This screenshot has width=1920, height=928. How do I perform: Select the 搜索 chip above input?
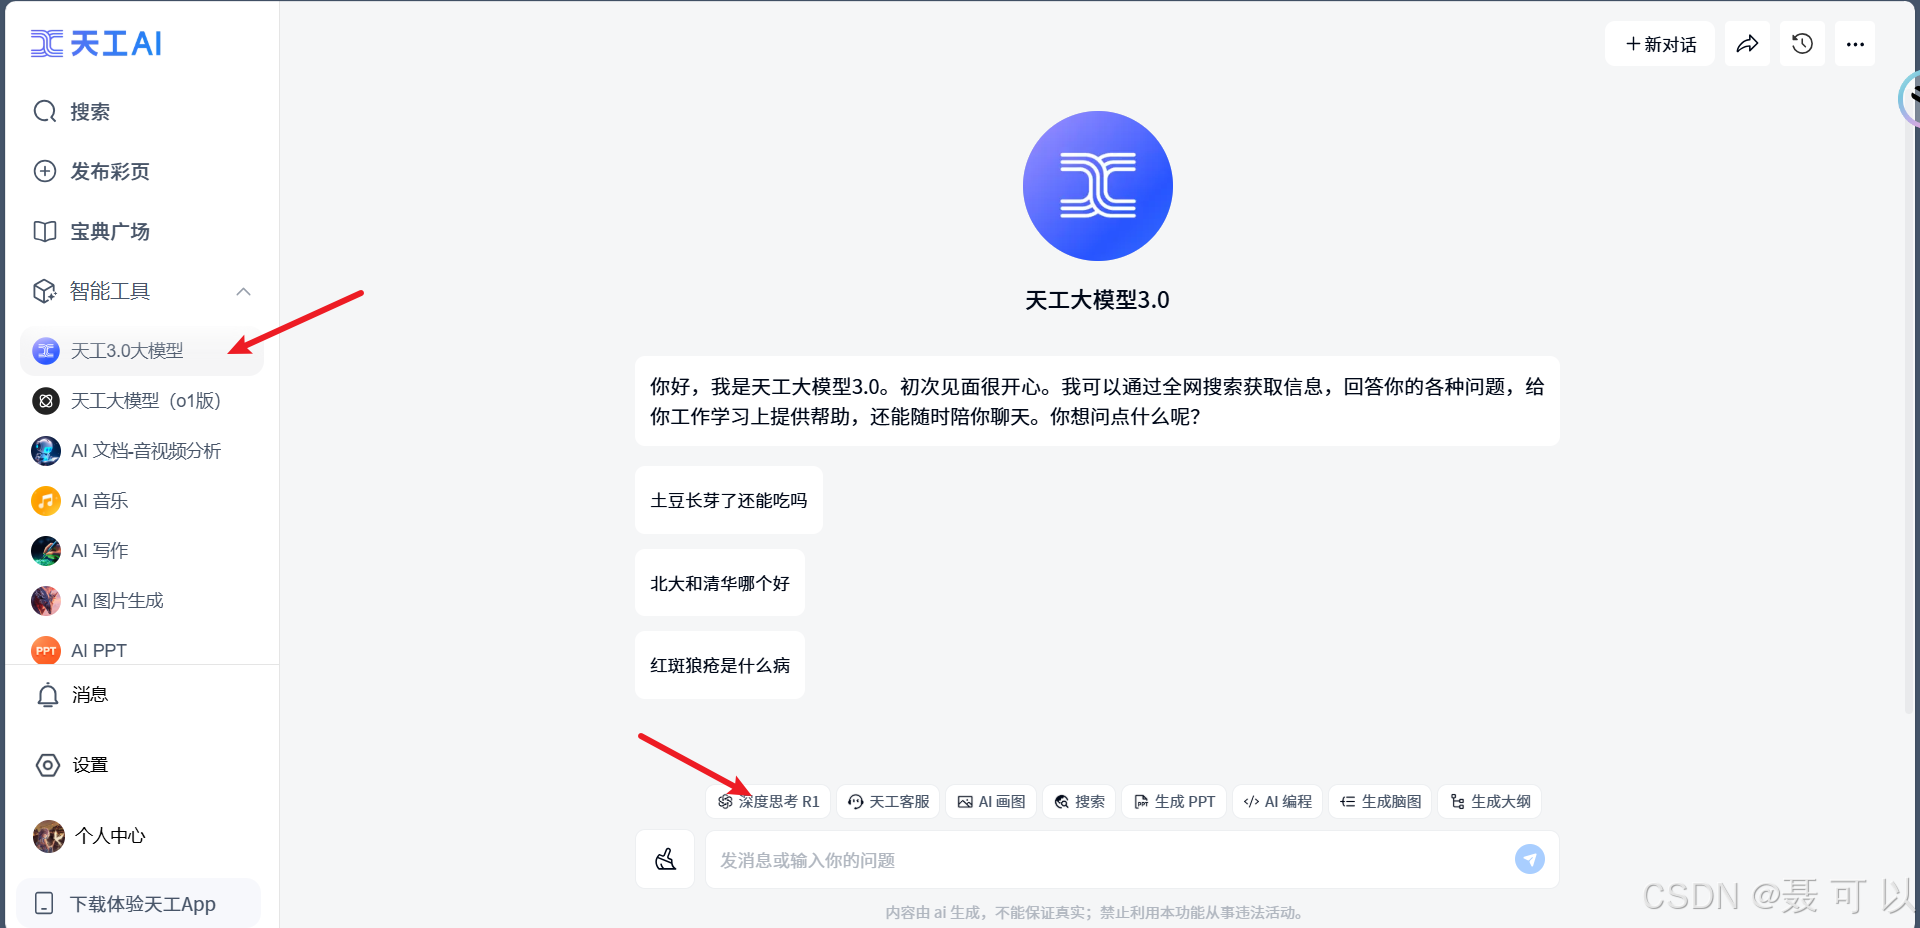point(1079,802)
